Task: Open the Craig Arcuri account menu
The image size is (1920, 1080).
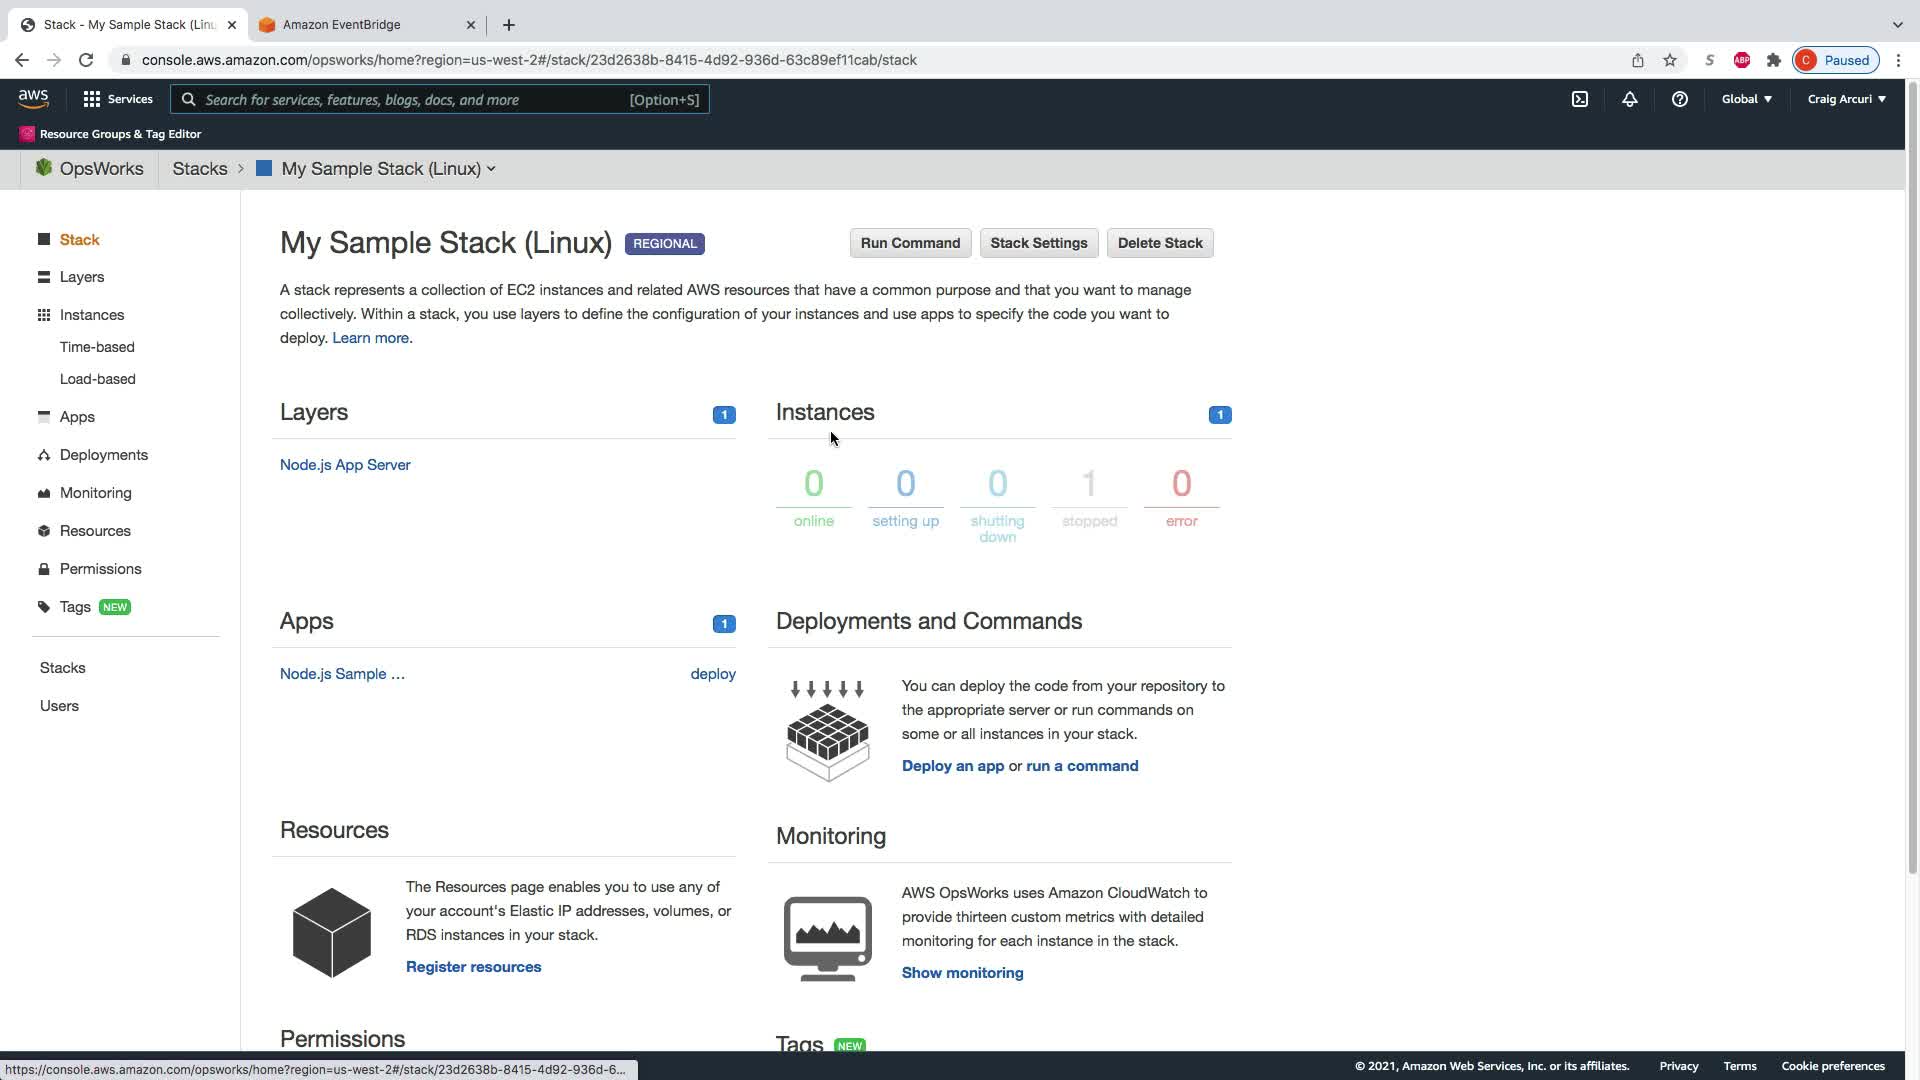Action: (1846, 99)
